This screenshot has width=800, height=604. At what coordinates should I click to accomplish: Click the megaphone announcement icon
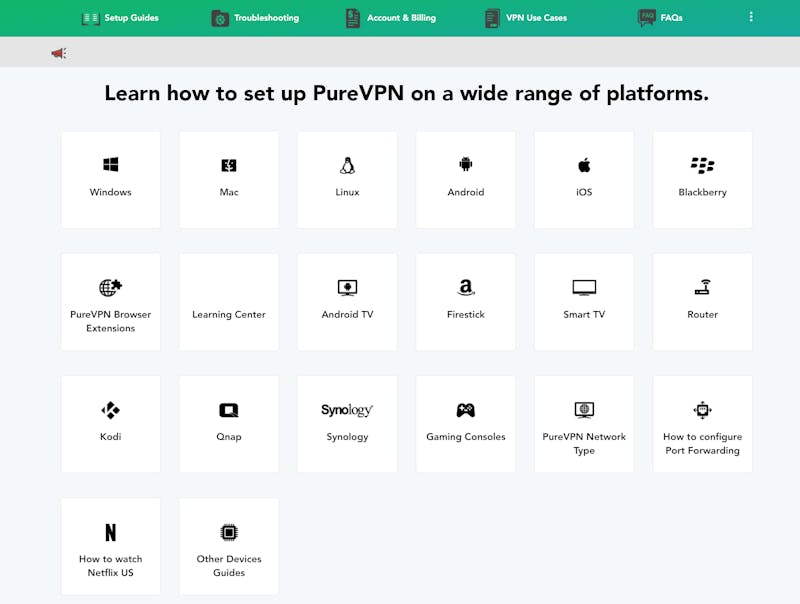coord(59,53)
